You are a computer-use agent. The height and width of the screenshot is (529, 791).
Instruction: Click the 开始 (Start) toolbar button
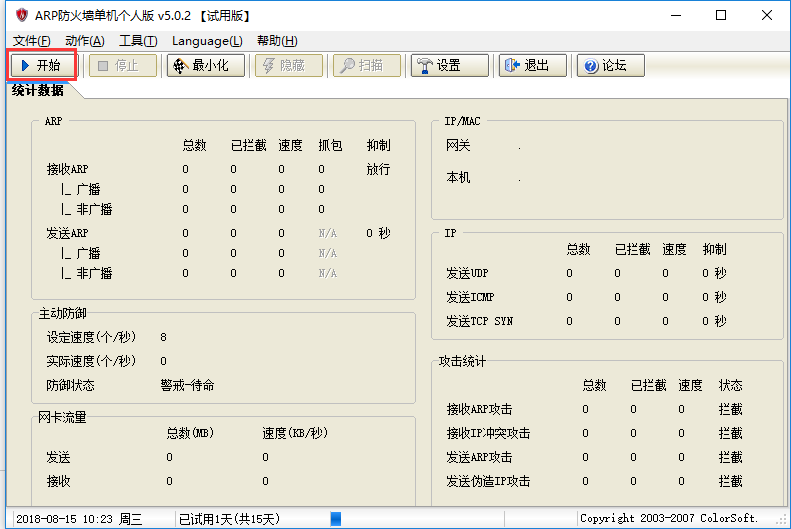coord(42,66)
